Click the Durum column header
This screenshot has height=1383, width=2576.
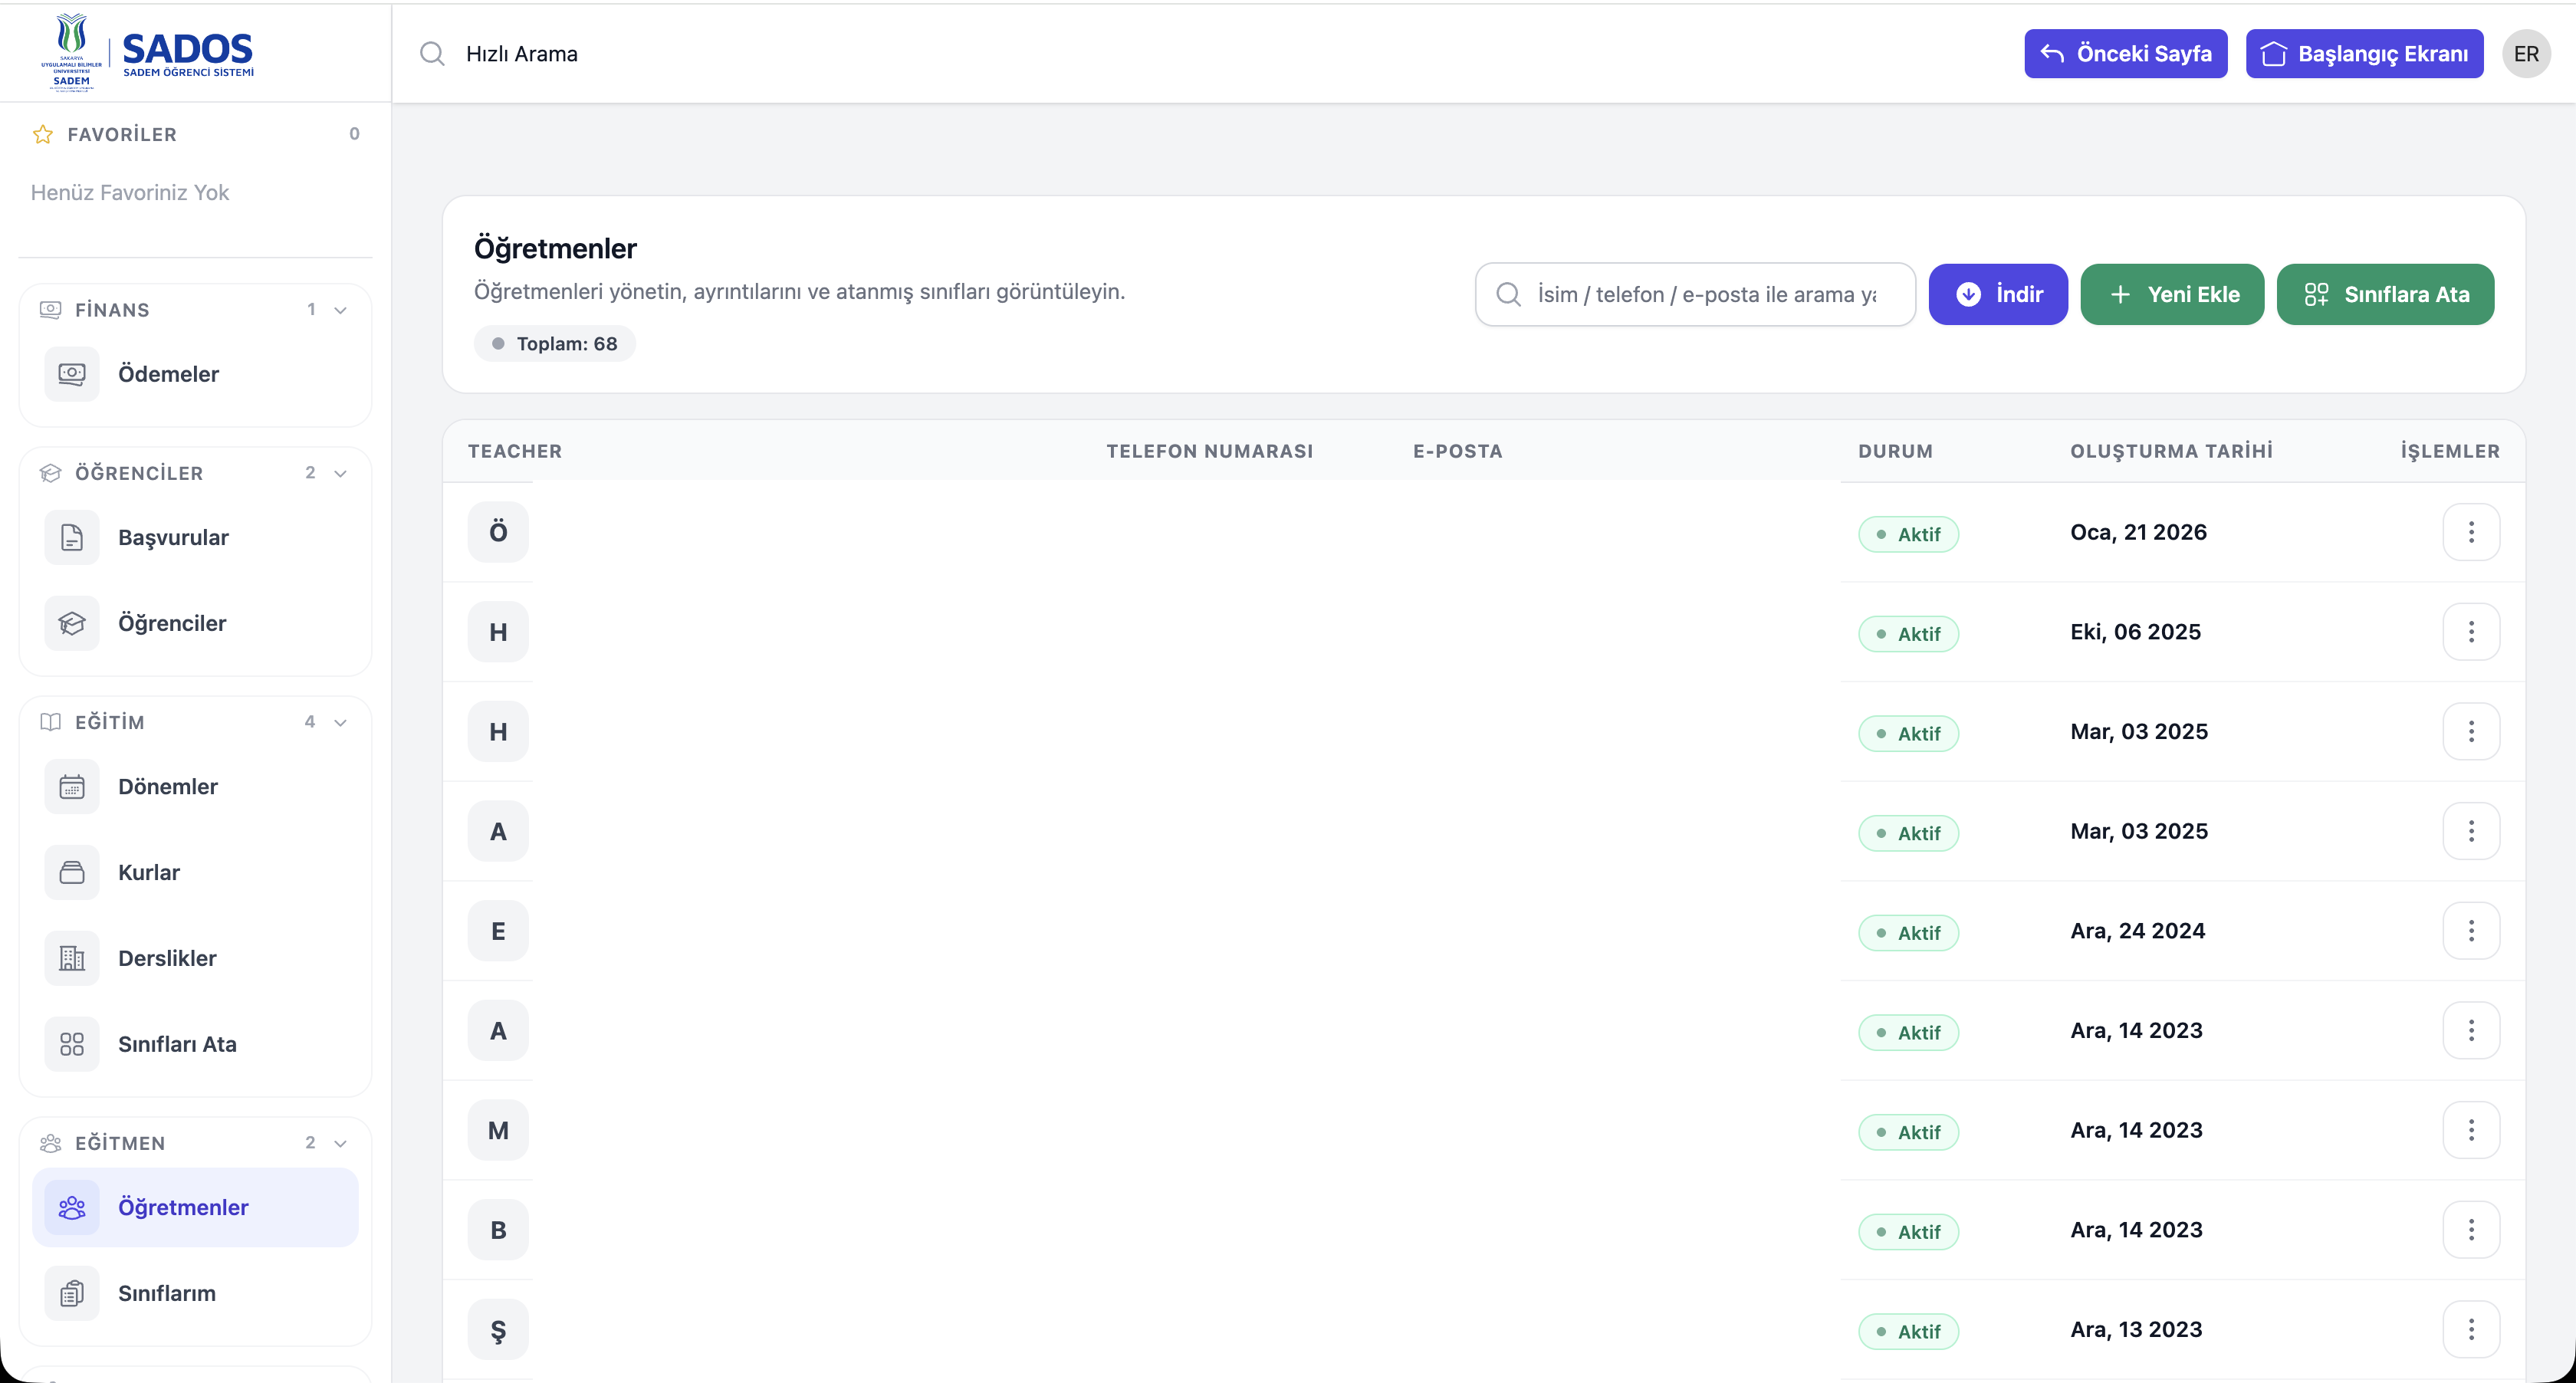point(1895,451)
